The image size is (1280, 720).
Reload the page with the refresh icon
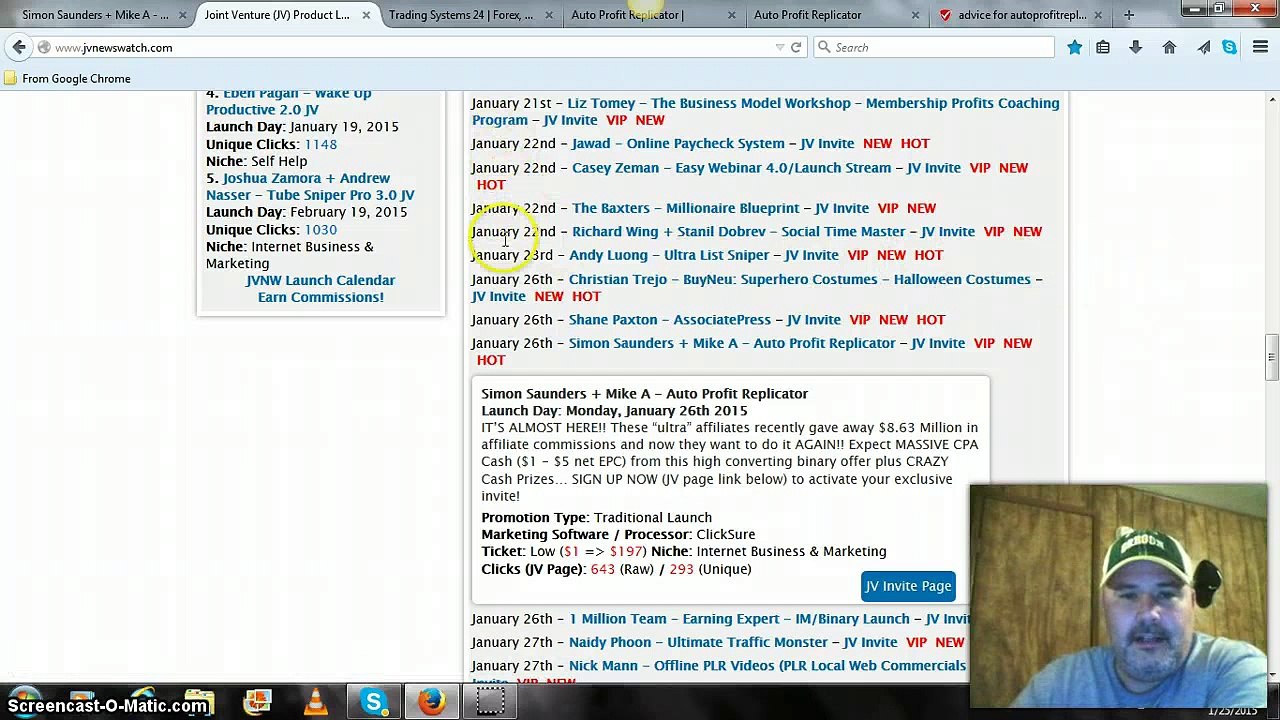pyautogui.click(x=796, y=47)
